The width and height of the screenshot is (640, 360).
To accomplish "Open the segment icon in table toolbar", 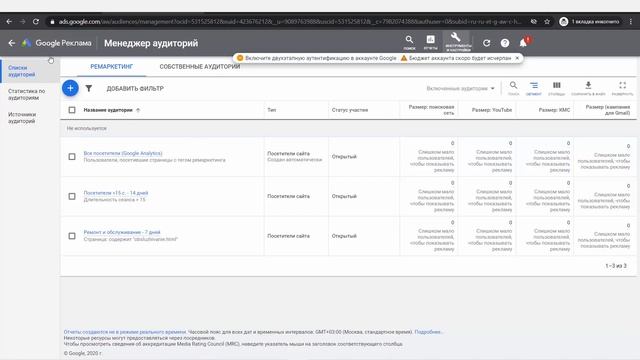I will (533, 88).
